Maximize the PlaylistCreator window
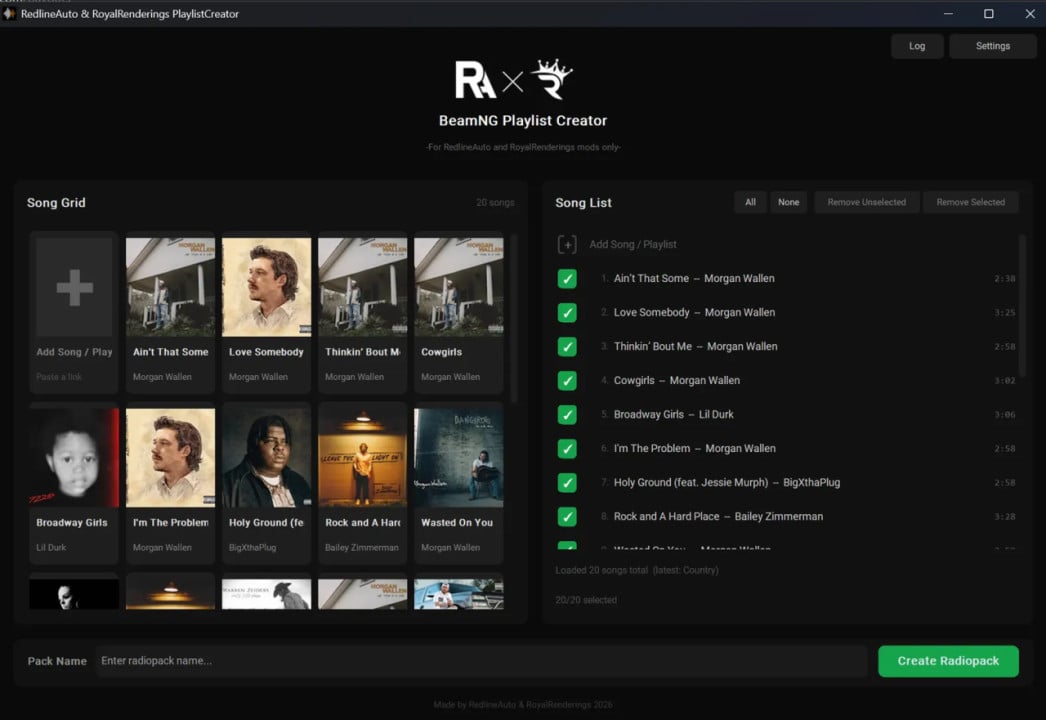This screenshot has height=720, width=1046. click(x=989, y=13)
